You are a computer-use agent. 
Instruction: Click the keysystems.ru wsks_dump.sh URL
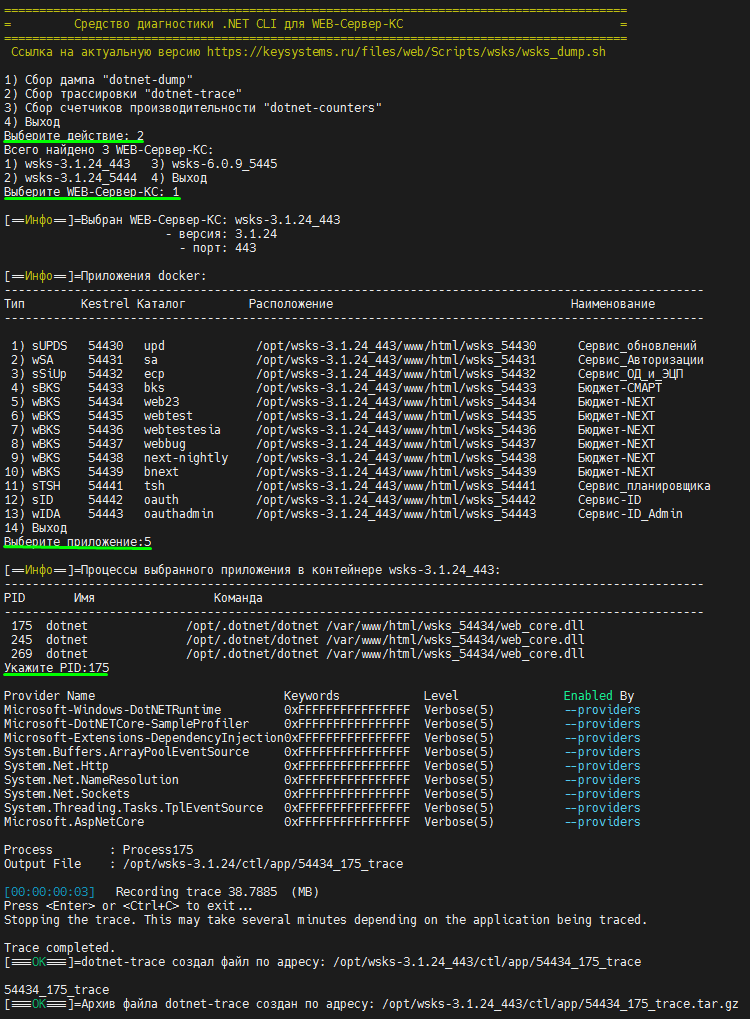click(406, 52)
